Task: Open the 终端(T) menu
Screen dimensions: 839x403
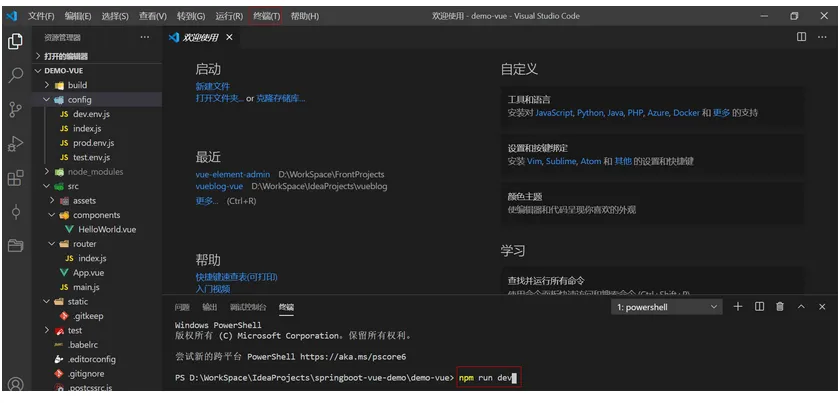Action: pos(266,16)
